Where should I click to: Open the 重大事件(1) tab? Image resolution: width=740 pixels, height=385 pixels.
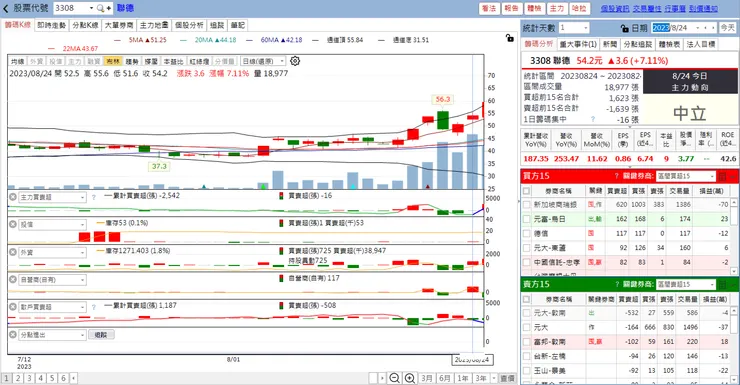pos(578,44)
